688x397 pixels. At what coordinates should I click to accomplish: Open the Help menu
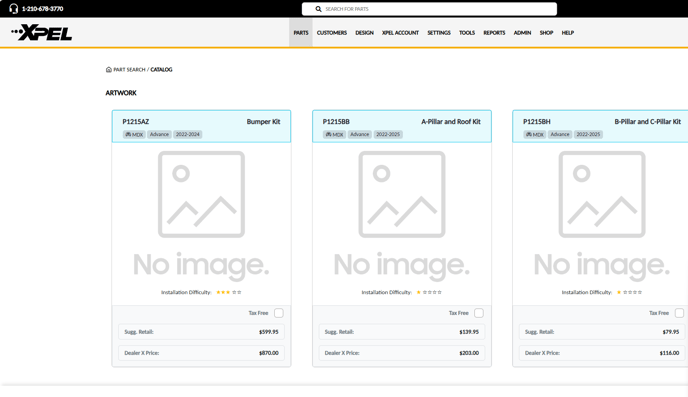(568, 32)
